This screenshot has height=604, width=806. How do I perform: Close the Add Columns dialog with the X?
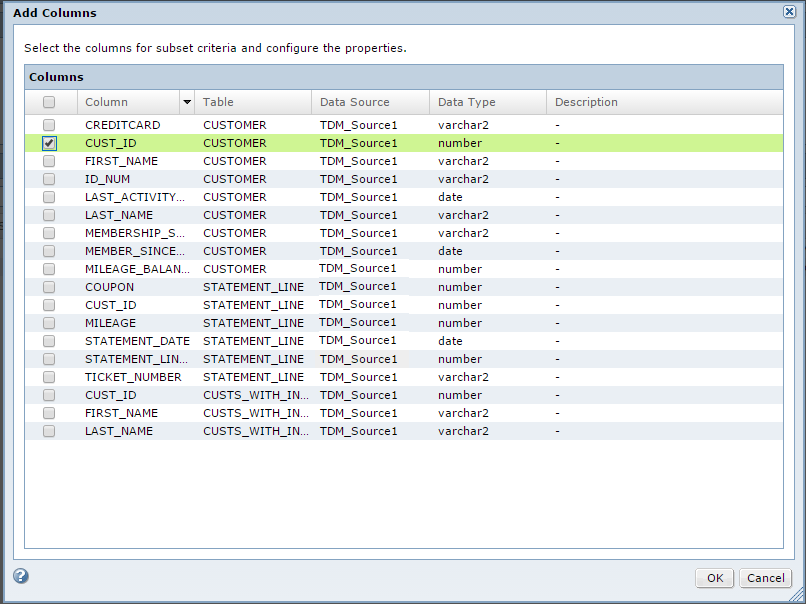click(x=790, y=11)
